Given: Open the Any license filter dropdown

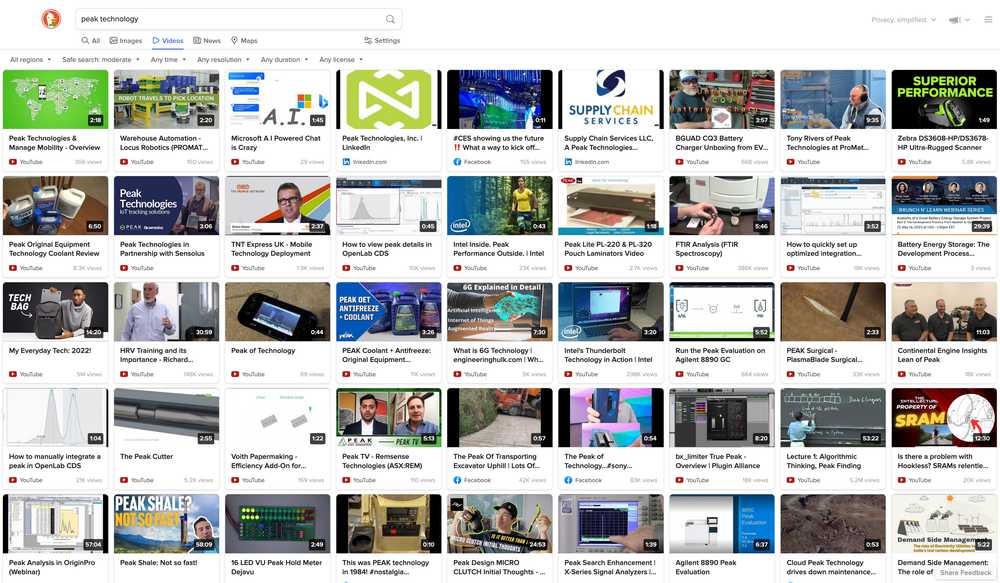Looking at the screenshot, I should click(x=340, y=60).
